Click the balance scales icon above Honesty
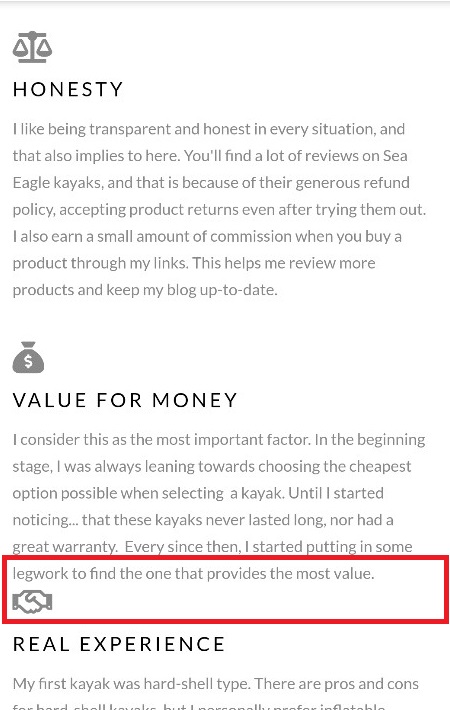Viewport: 450px width, 710px height. (32, 47)
